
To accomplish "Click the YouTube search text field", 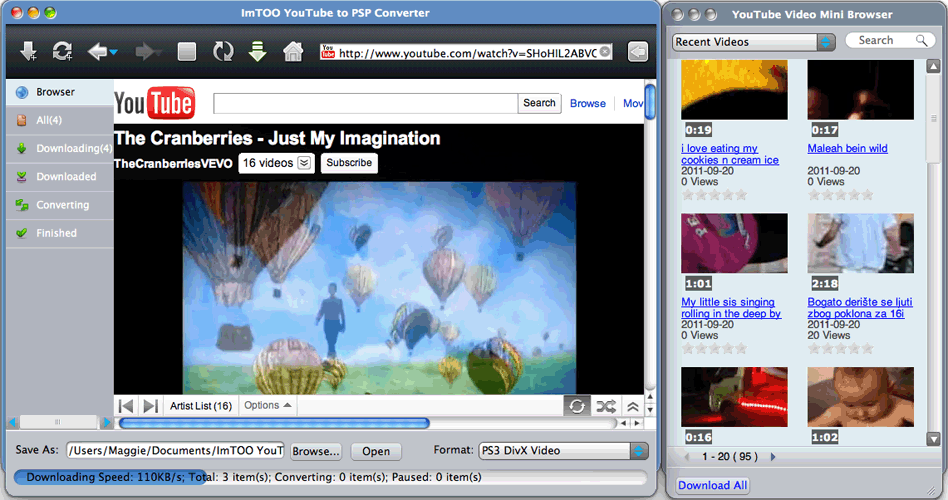I will point(365,103).
